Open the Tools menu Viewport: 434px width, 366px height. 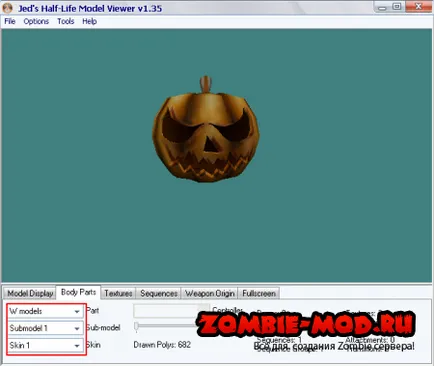[66, 21]
